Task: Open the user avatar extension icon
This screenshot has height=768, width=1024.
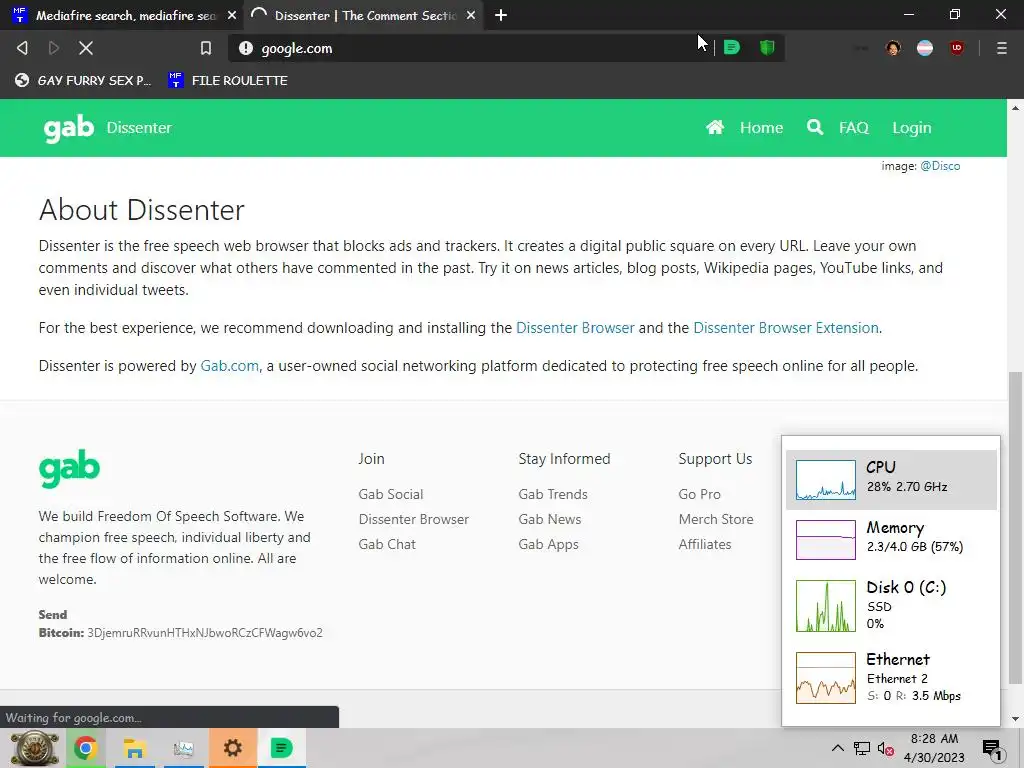Action: pos(893,48)
